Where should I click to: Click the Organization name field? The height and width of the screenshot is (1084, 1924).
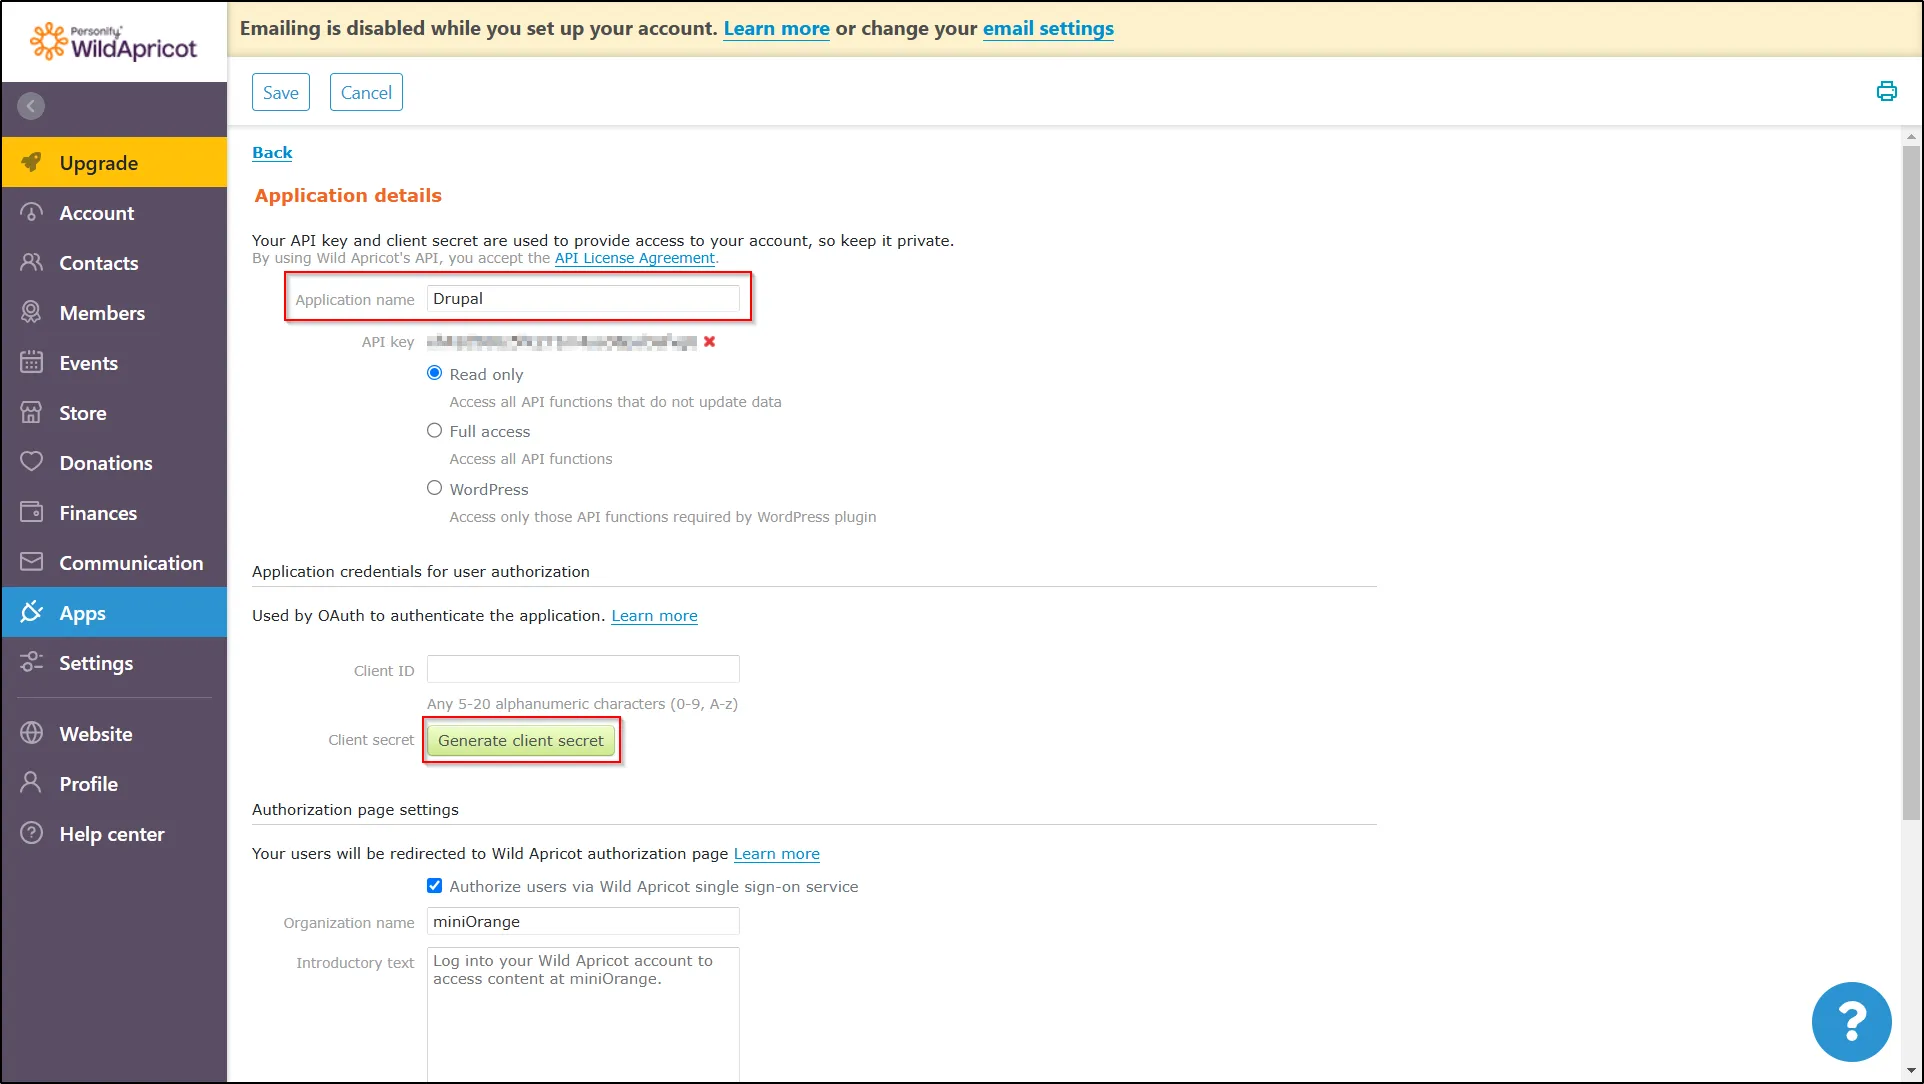coord(583,921)
